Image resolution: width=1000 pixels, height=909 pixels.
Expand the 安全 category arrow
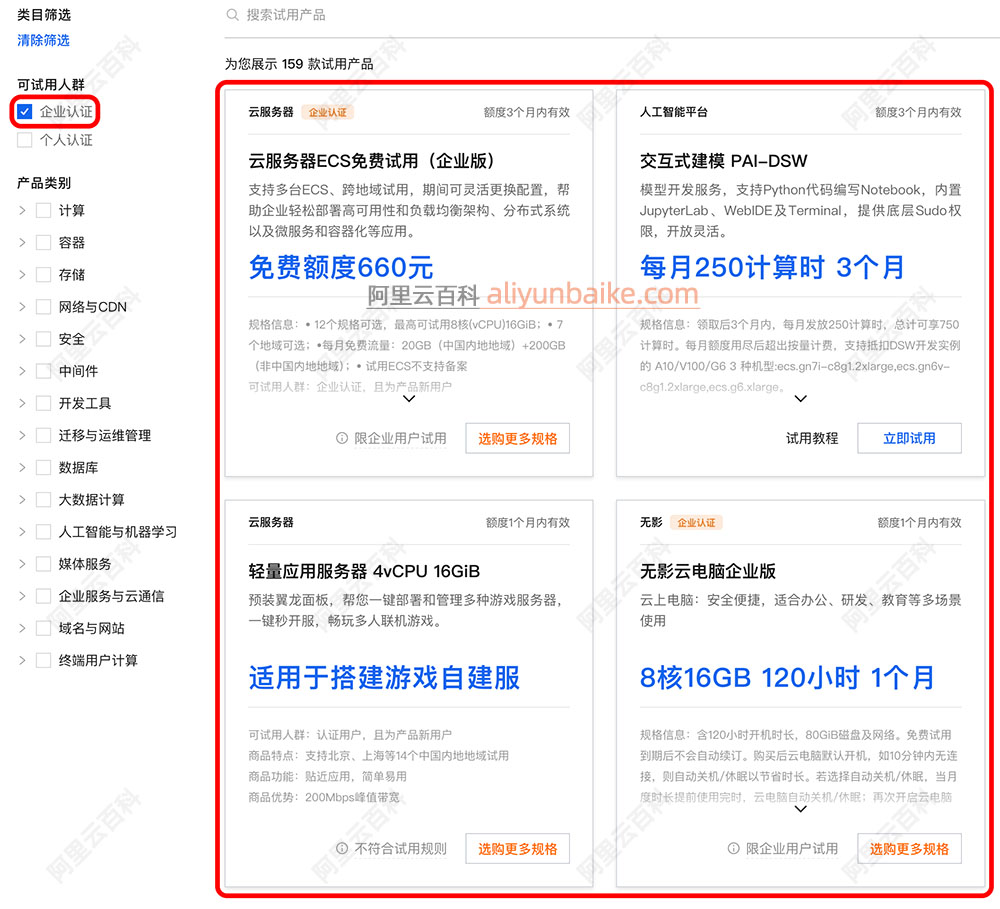point(22,339)
